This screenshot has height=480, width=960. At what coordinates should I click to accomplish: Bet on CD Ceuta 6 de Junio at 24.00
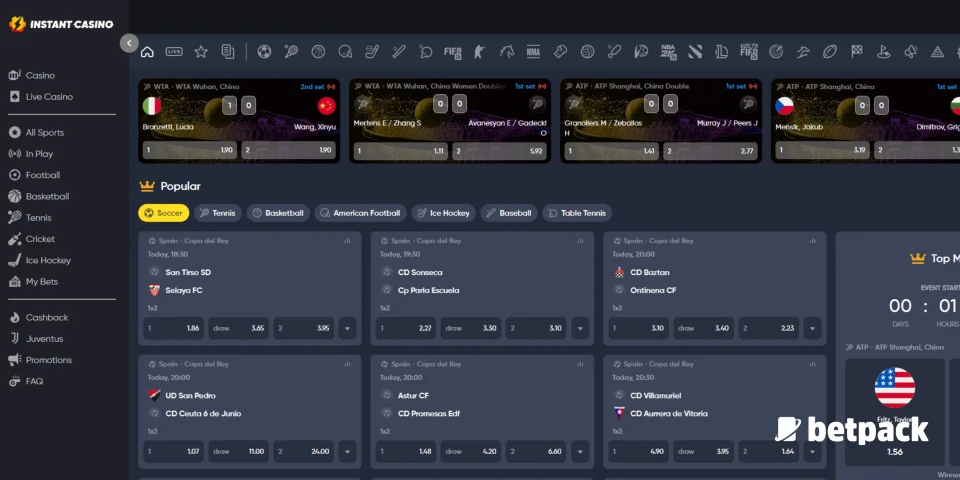click(304, 451)
